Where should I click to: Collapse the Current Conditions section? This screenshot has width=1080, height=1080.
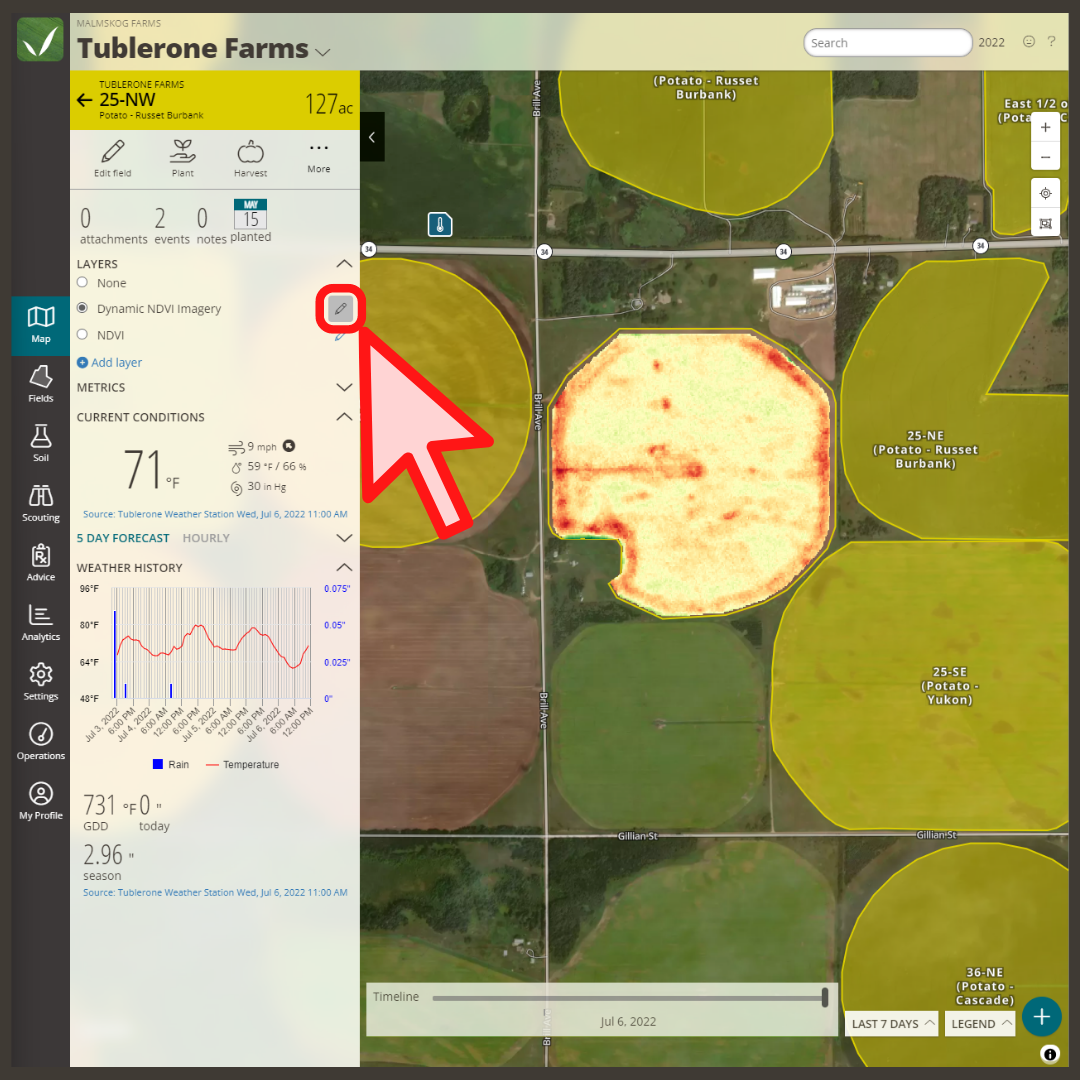344,417
